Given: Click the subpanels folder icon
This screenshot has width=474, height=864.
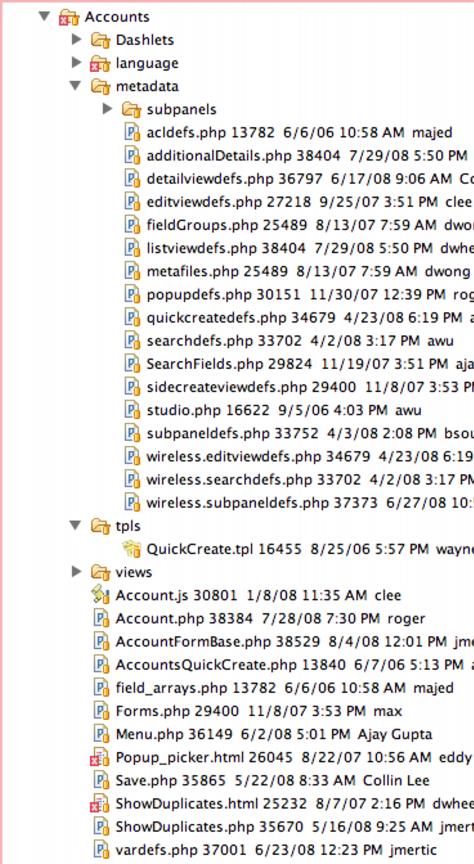Looking at the screenshot, I should click(x=131, y=109).
